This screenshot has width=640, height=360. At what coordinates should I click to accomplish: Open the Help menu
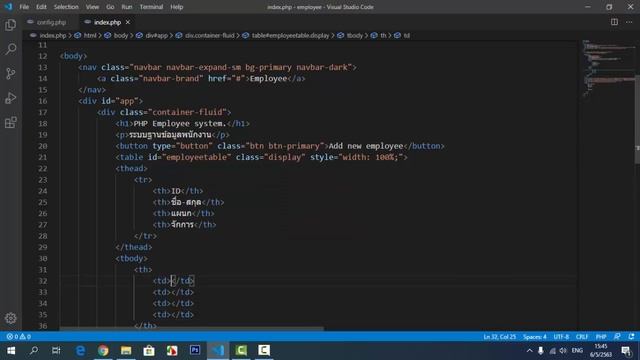coord(177,7)
